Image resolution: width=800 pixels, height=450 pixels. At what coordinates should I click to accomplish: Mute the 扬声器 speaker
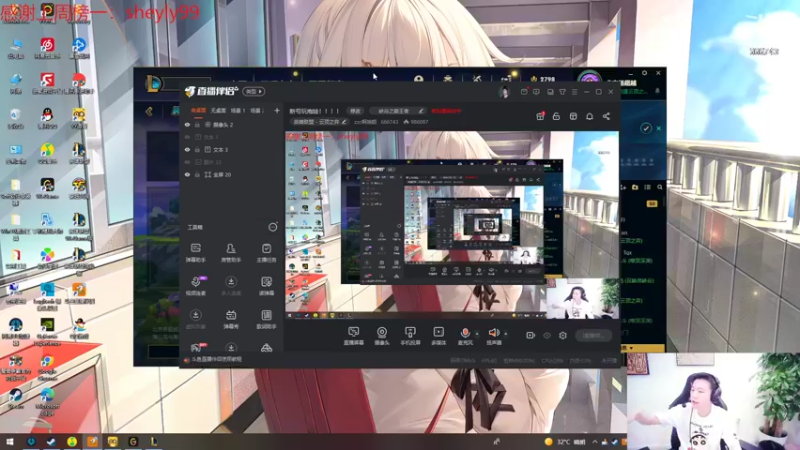[x=493, y=336]
